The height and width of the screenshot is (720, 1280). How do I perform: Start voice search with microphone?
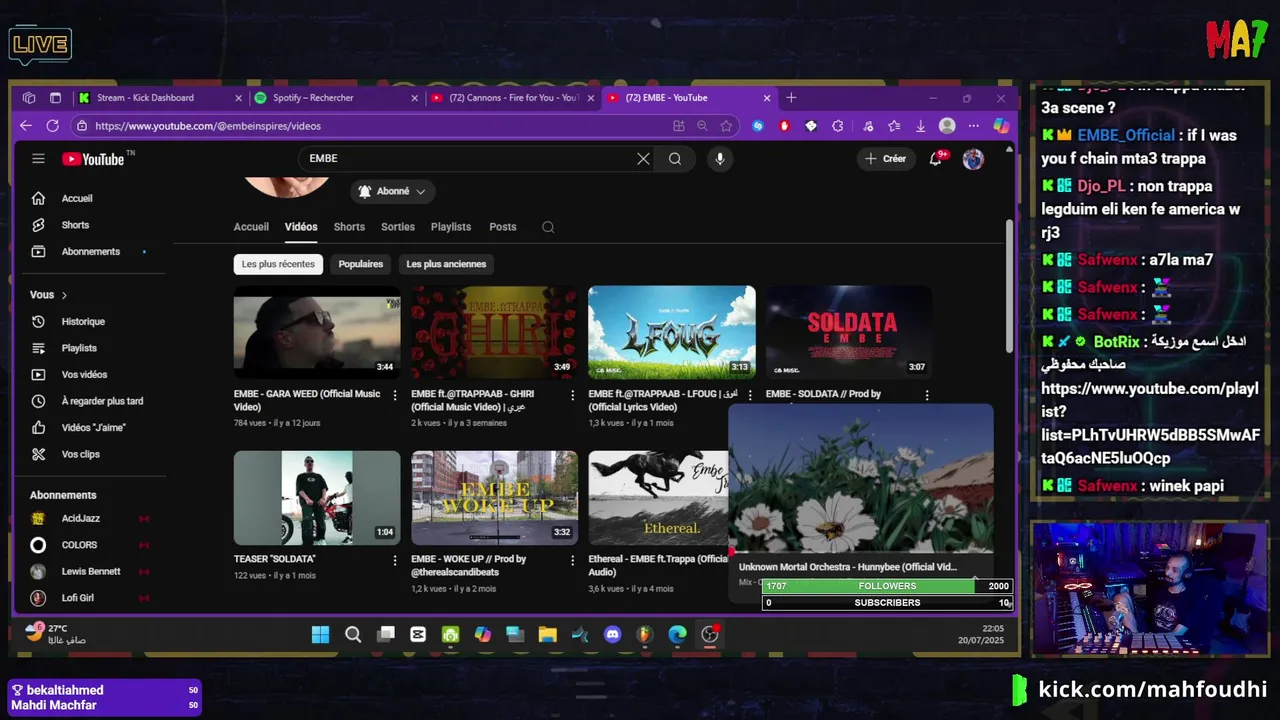(719, 159)
